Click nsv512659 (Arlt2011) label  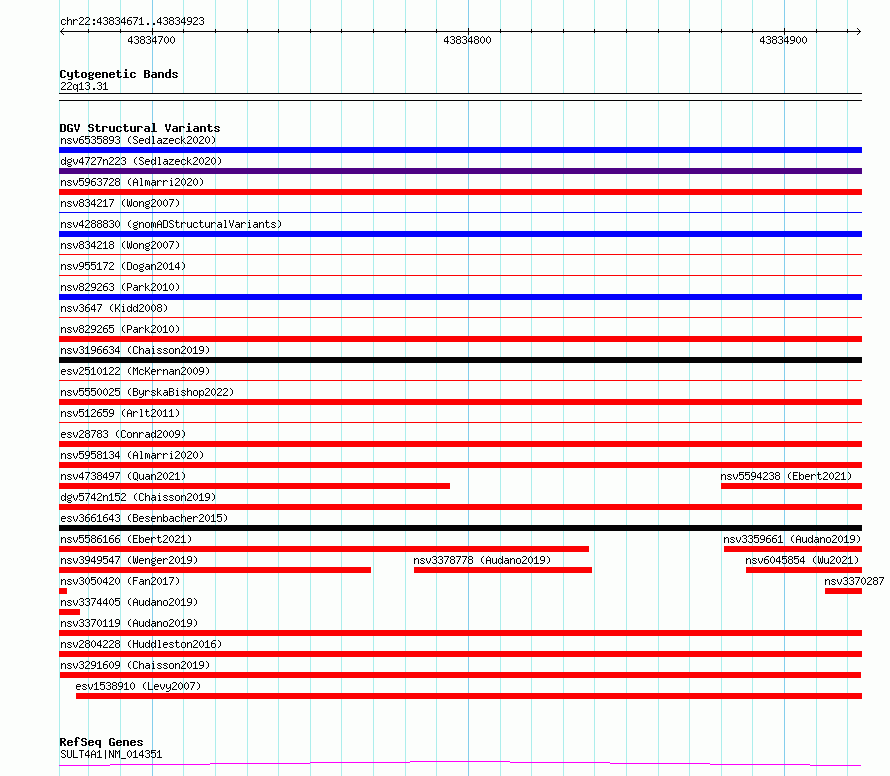coord(120,413)
